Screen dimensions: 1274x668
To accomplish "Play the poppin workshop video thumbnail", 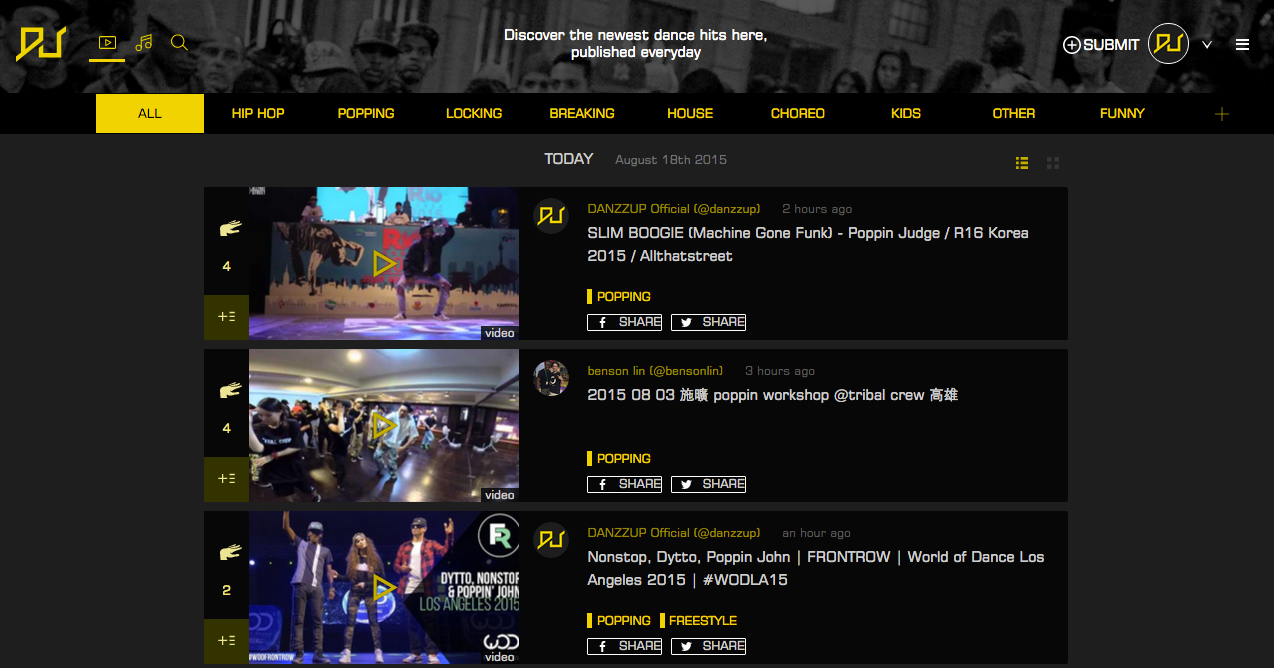I will coord(384,426).
